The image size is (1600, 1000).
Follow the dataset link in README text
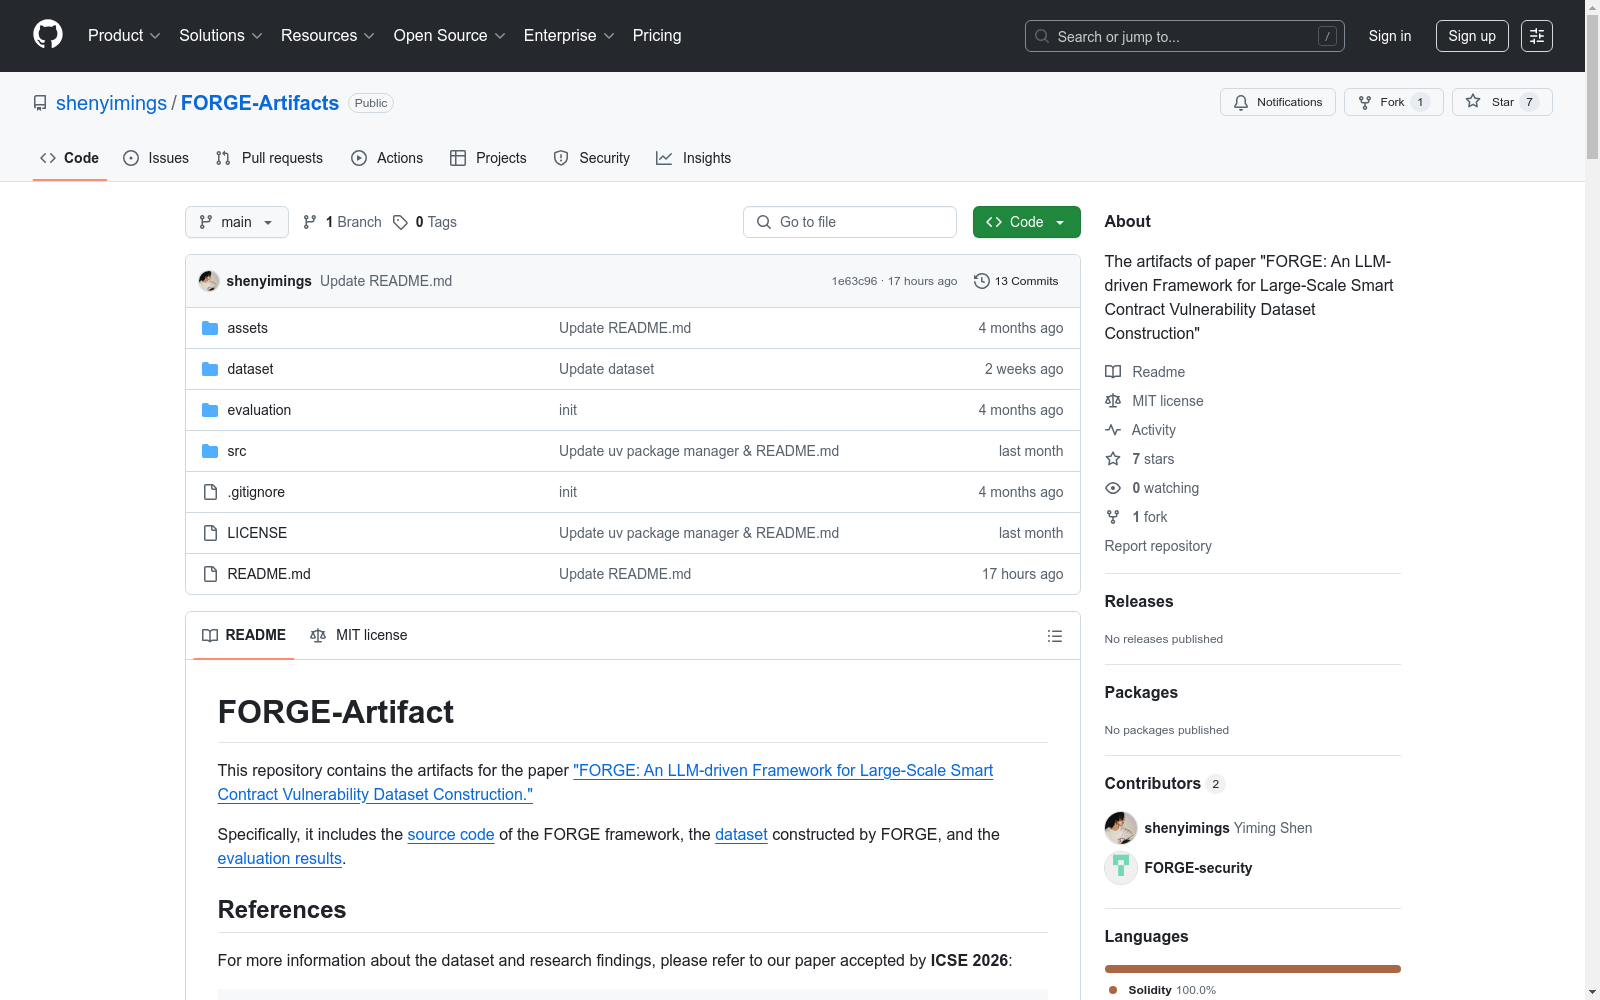point(741,834)
